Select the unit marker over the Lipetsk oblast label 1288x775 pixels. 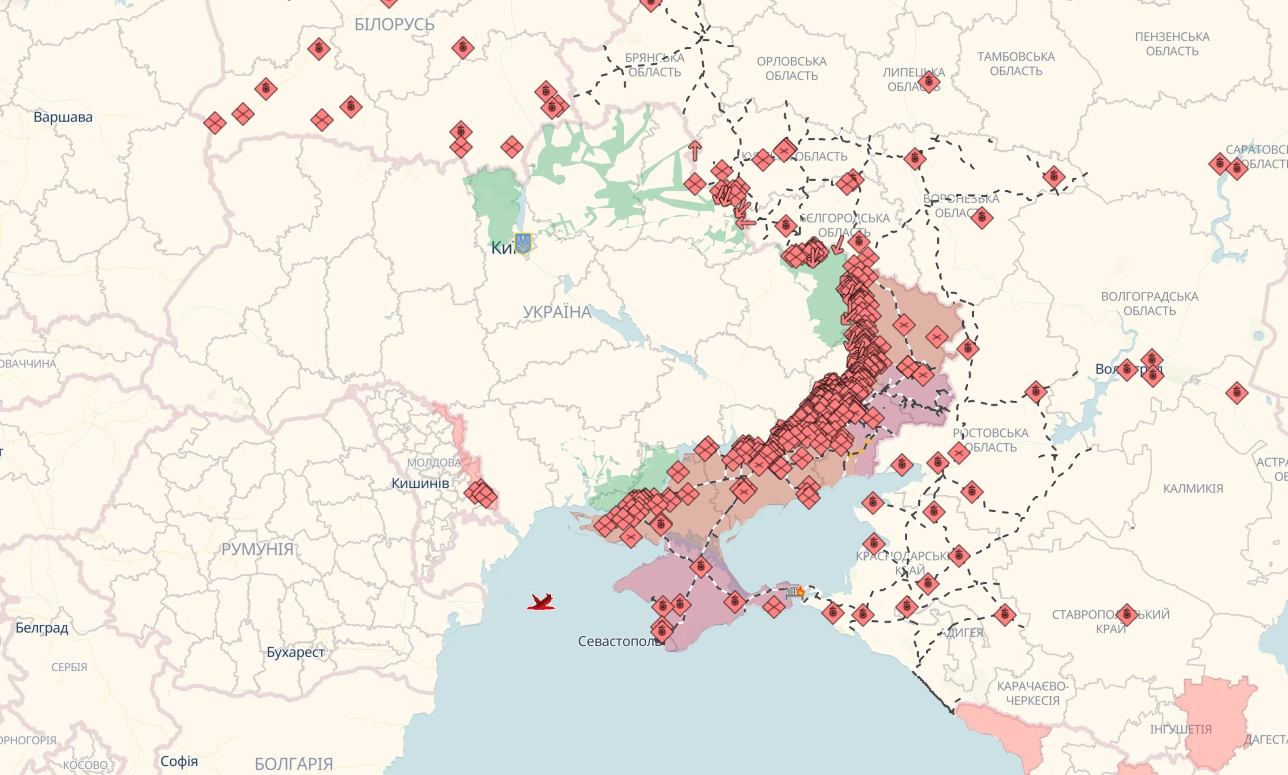tap(929, 81)
